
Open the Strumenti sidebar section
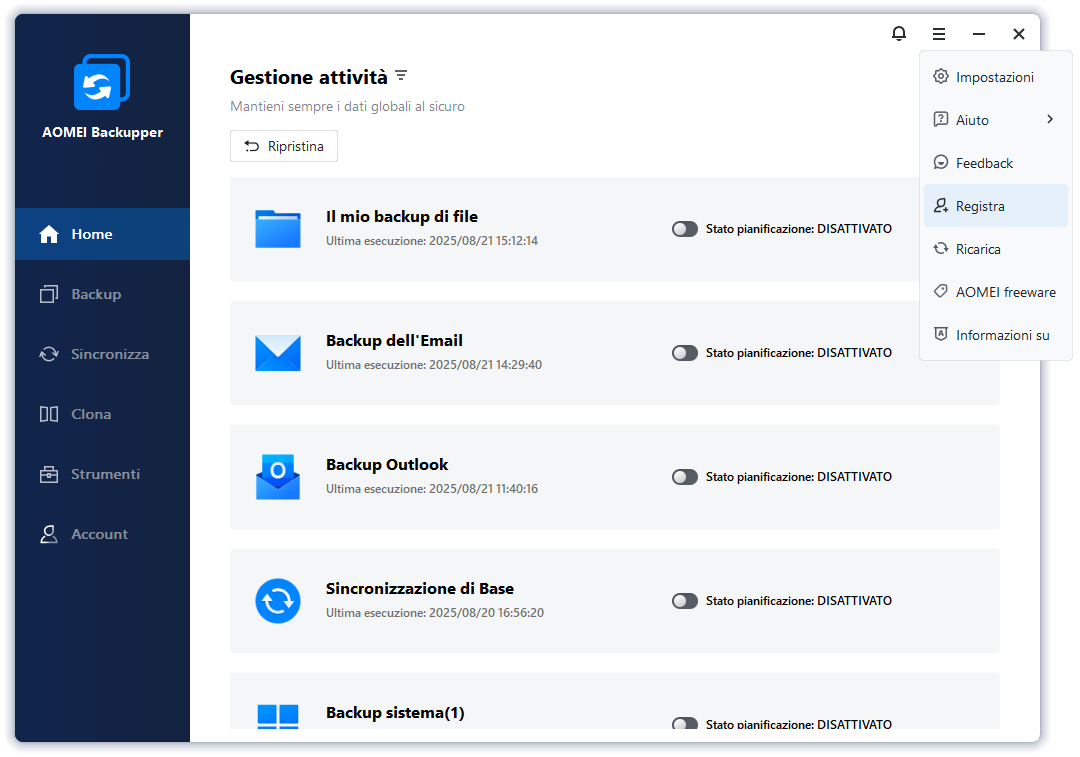104,474
